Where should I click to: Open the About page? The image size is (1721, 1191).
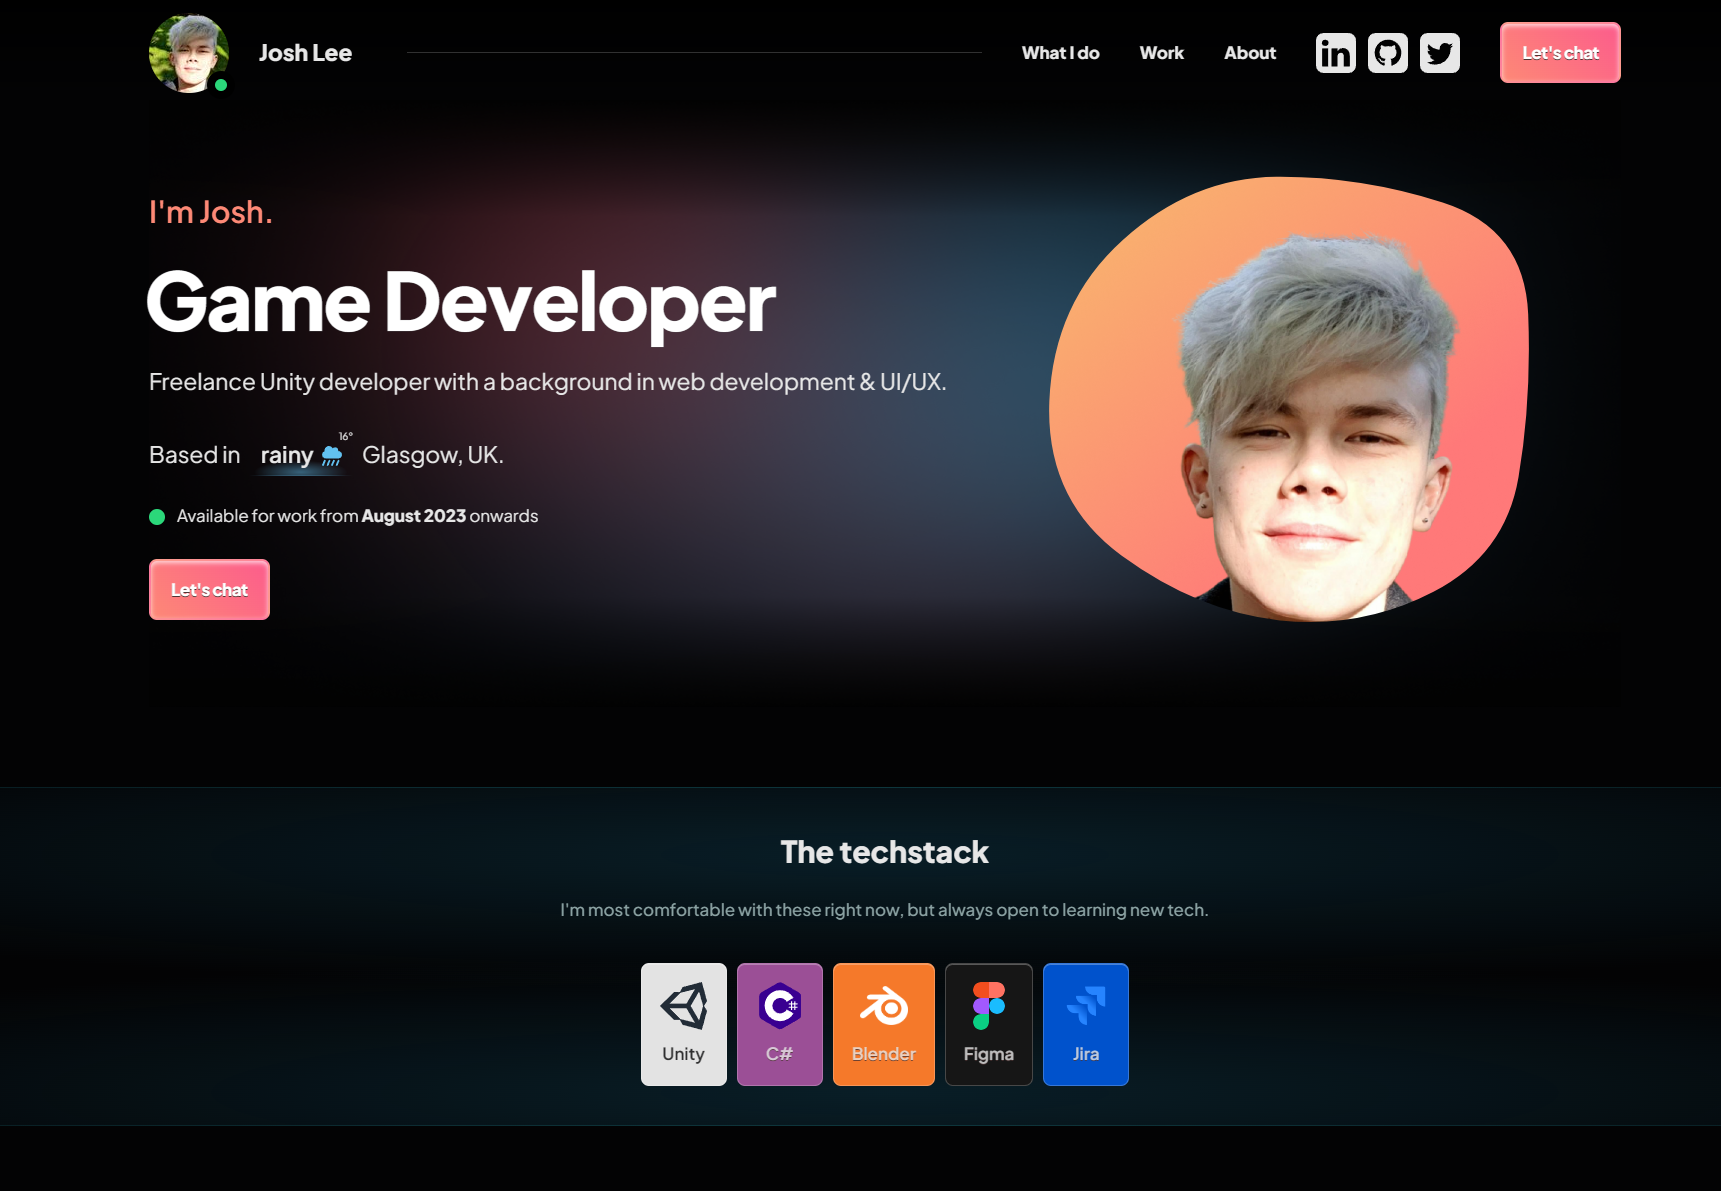[1249, 53]
